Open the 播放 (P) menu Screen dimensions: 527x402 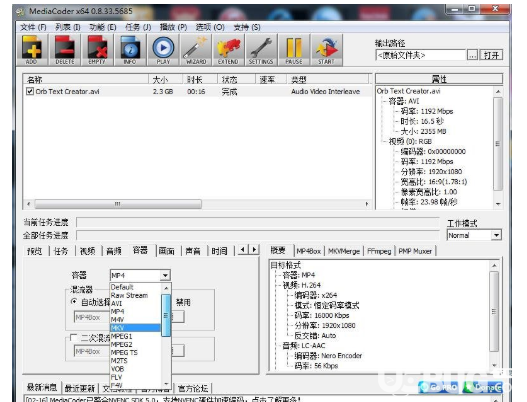click(173, 27)
